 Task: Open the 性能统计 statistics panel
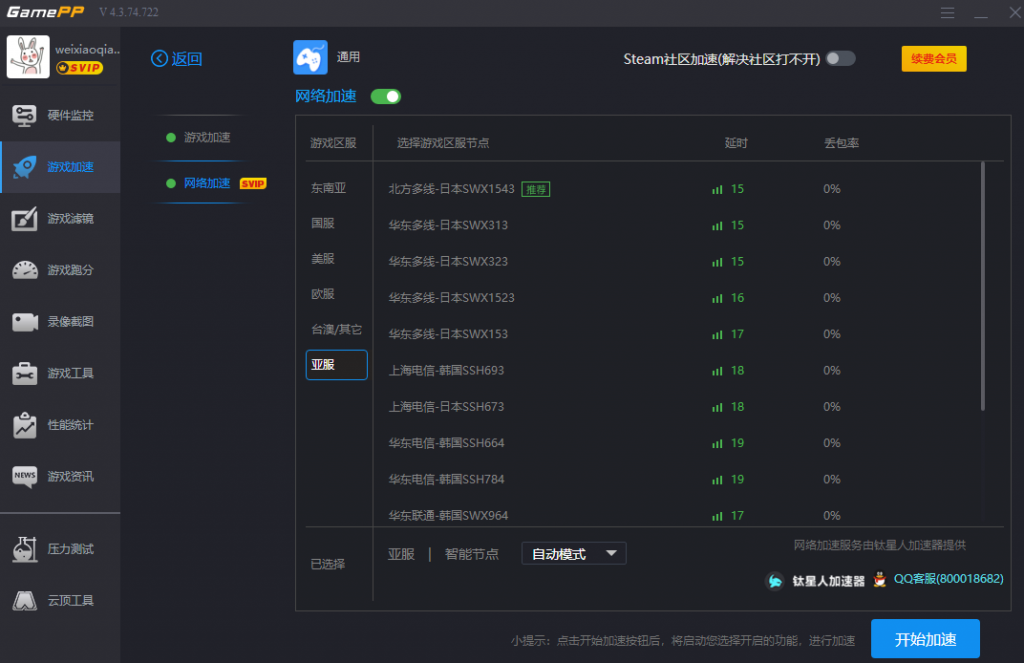60,427
